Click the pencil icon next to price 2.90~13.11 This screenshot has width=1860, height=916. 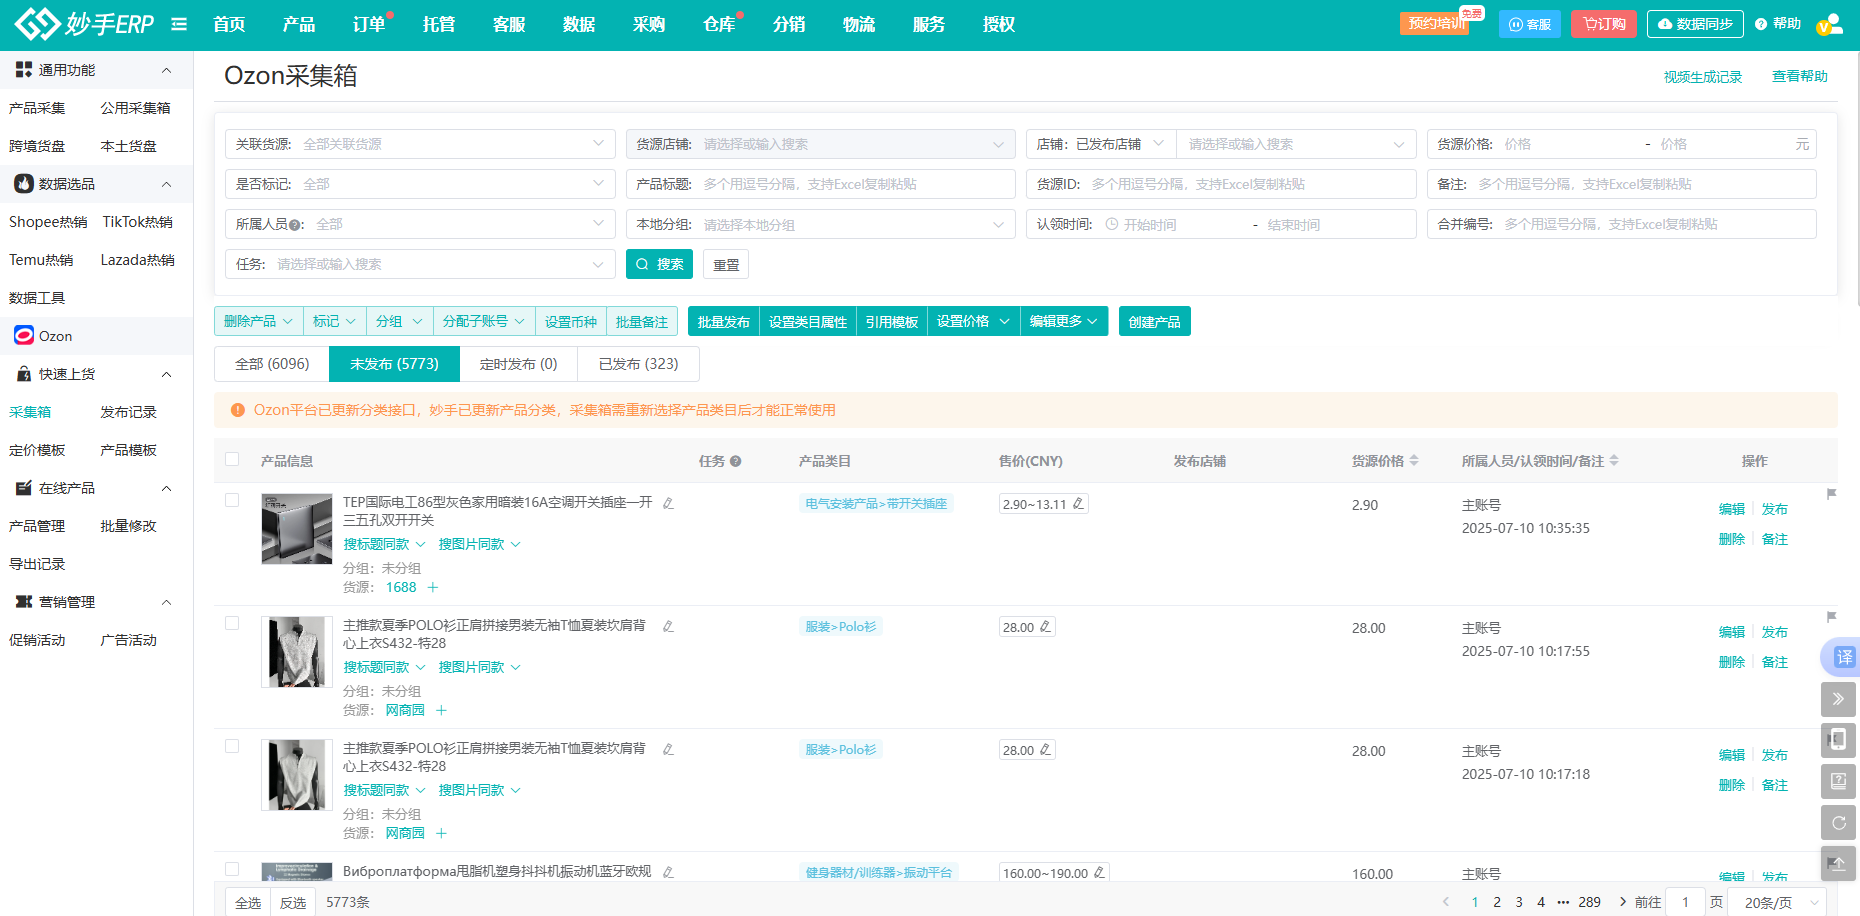pos(1078,504)
